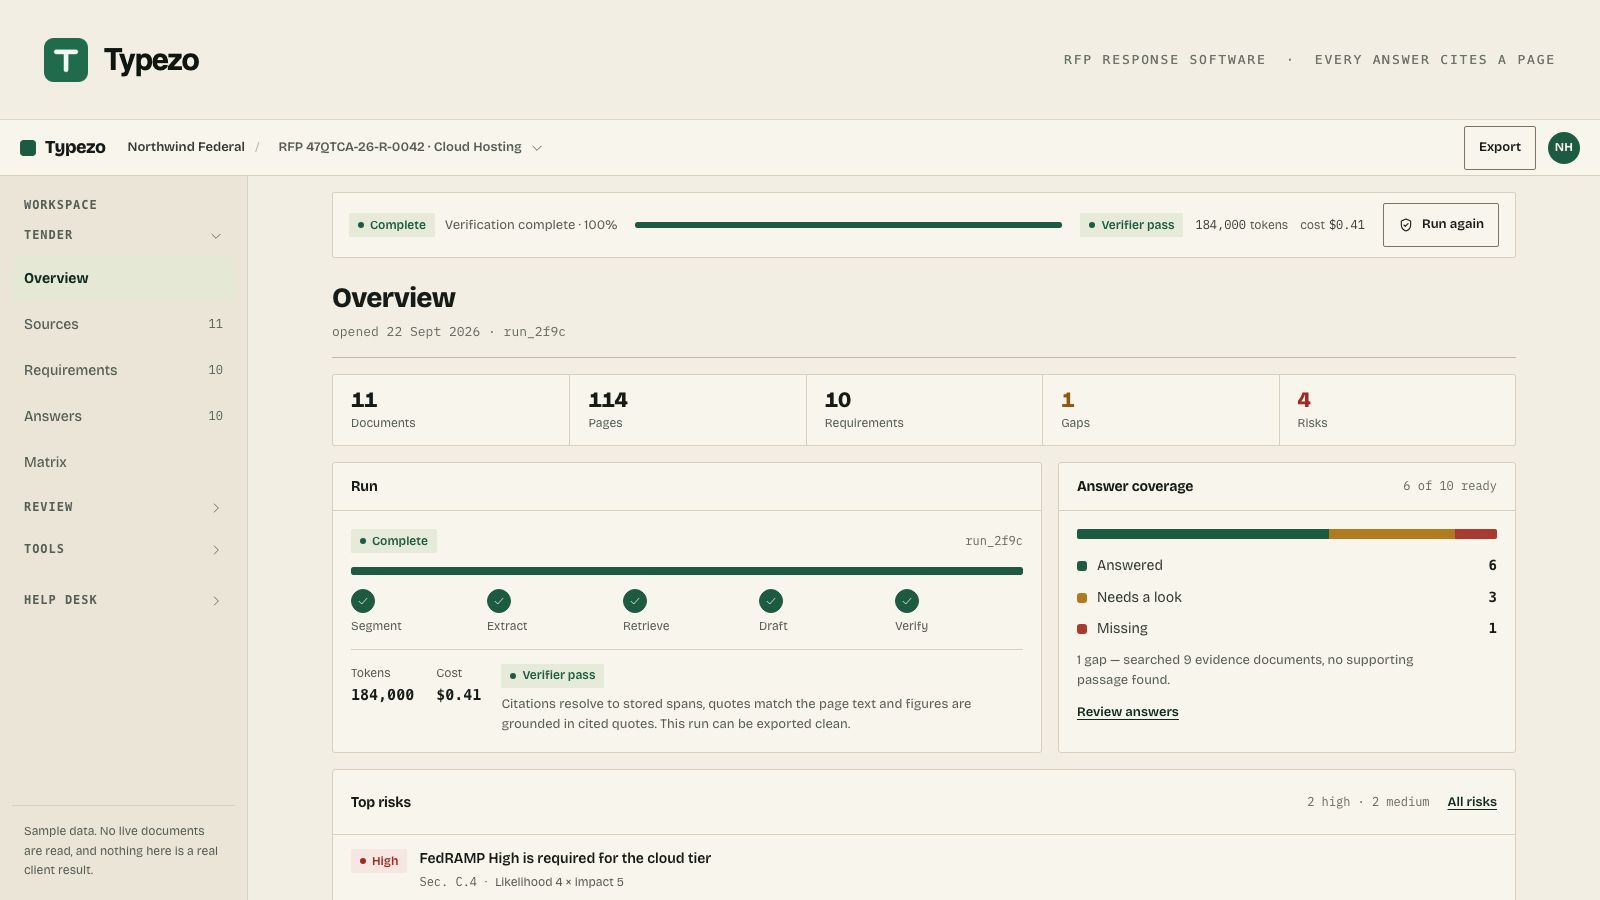The height and width of the screenshot is (900, 1600).
Task: Open Matrix in the sidebar
Action: coord(124,462)
